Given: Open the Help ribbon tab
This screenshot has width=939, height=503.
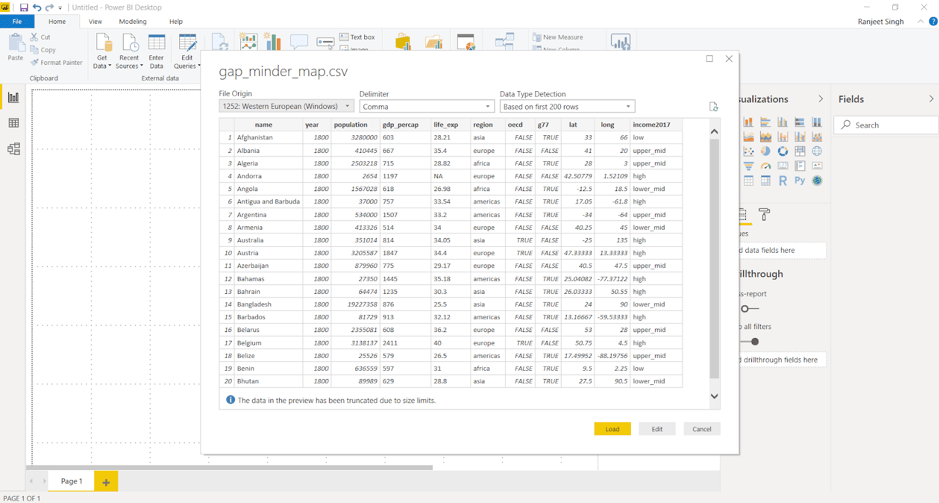Looking at the screenshot, I should tap(175, 22).
